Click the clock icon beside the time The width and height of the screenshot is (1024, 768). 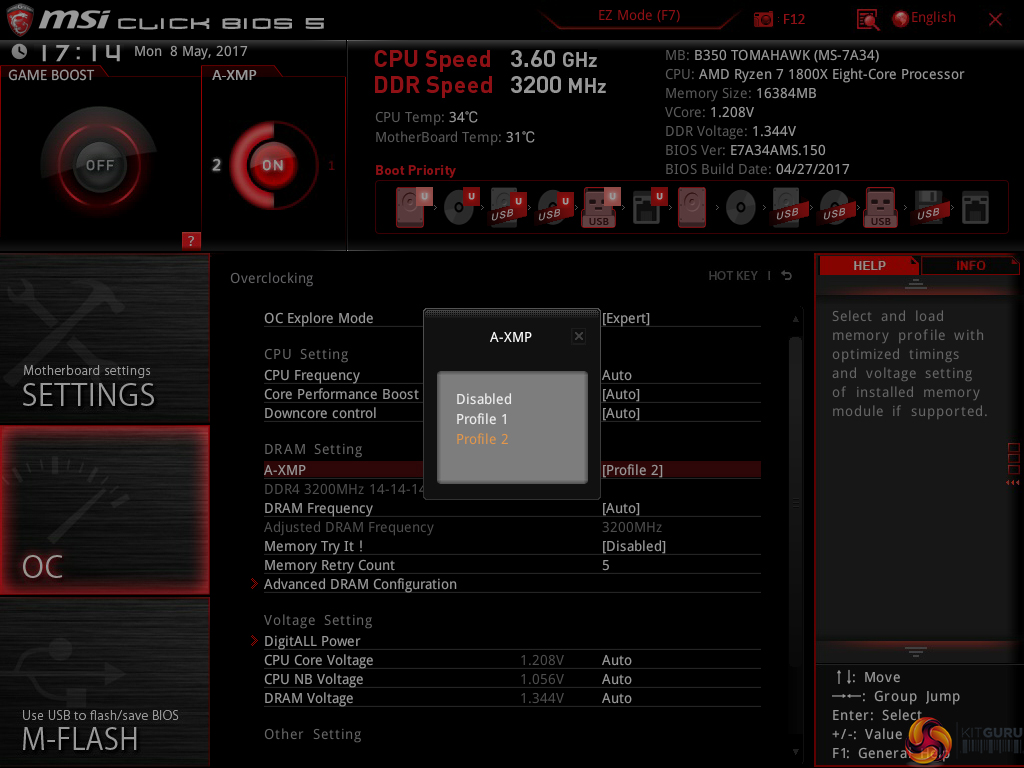coord(20,51)
